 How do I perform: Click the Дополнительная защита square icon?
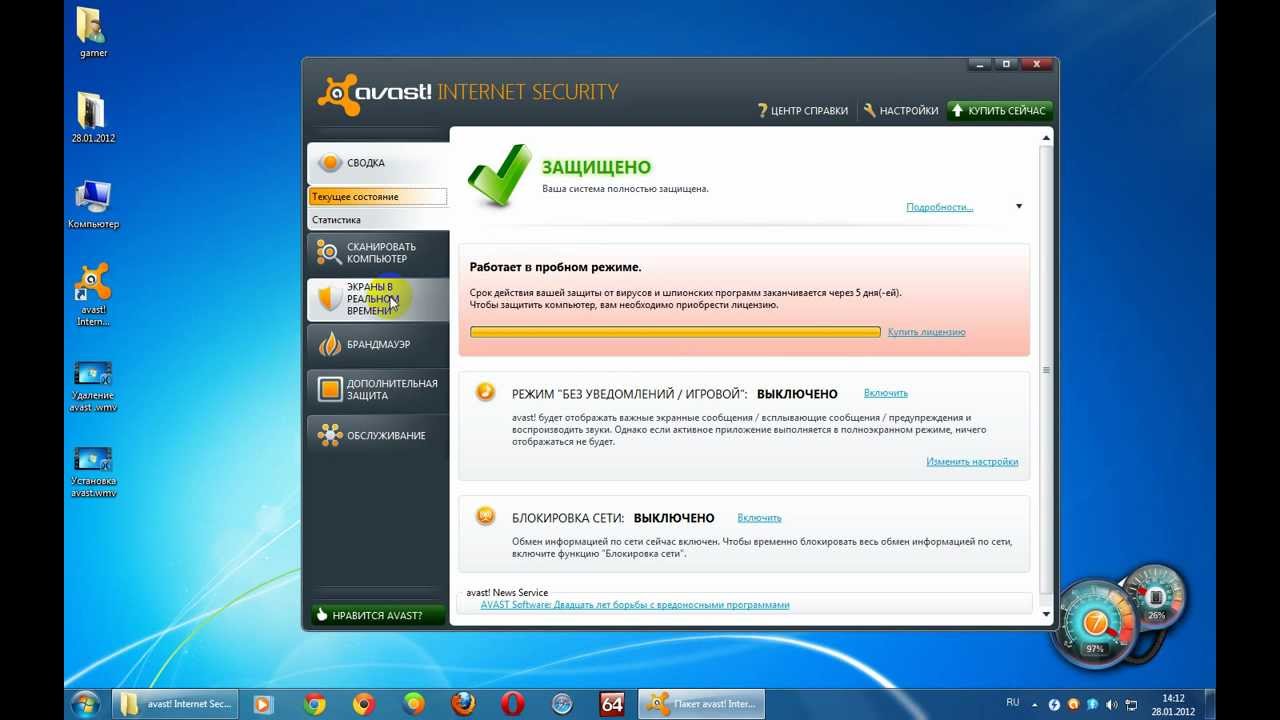[x=329, y=389]
